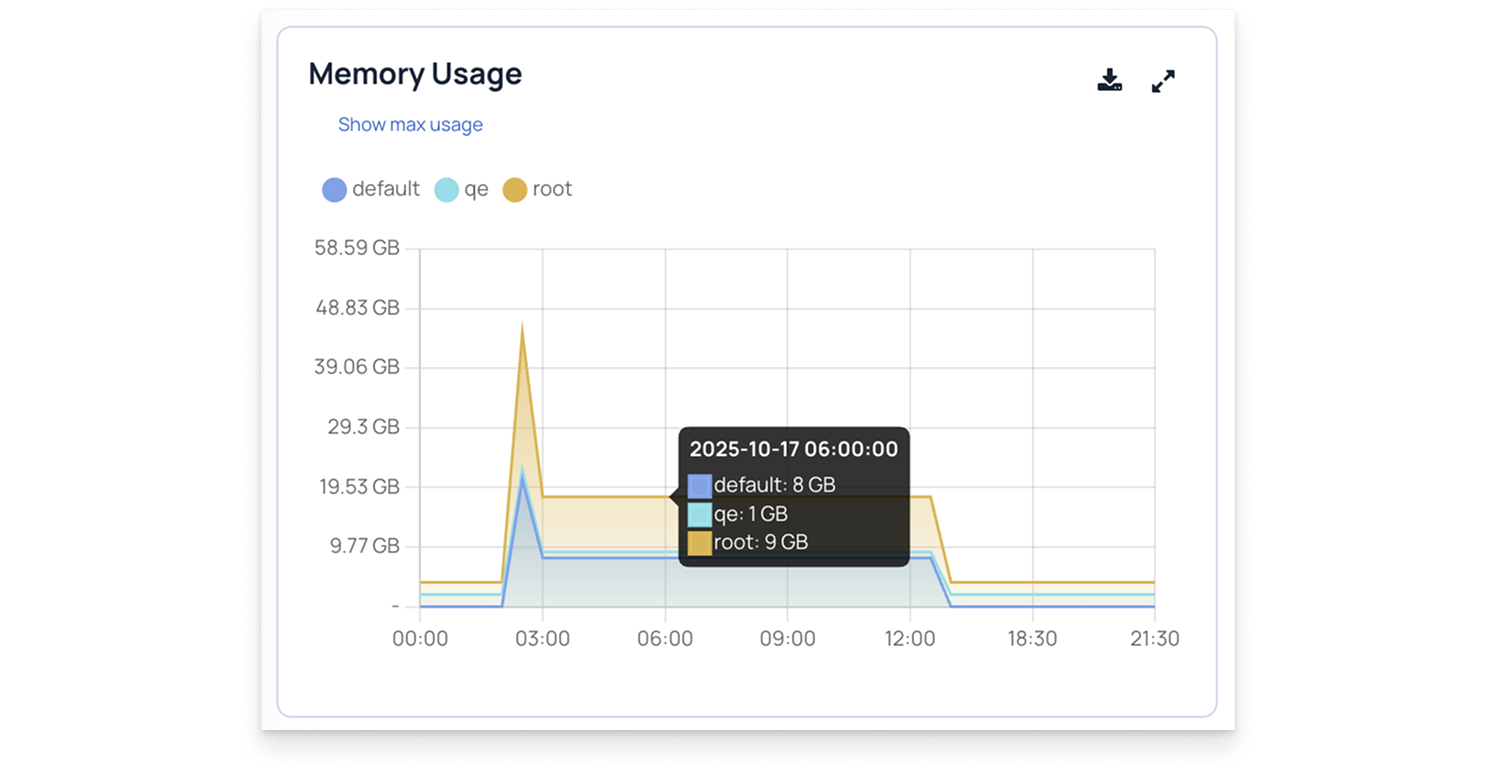Click the 21:30 x-axis time label
The image size is (1494, 774).
1155,638
